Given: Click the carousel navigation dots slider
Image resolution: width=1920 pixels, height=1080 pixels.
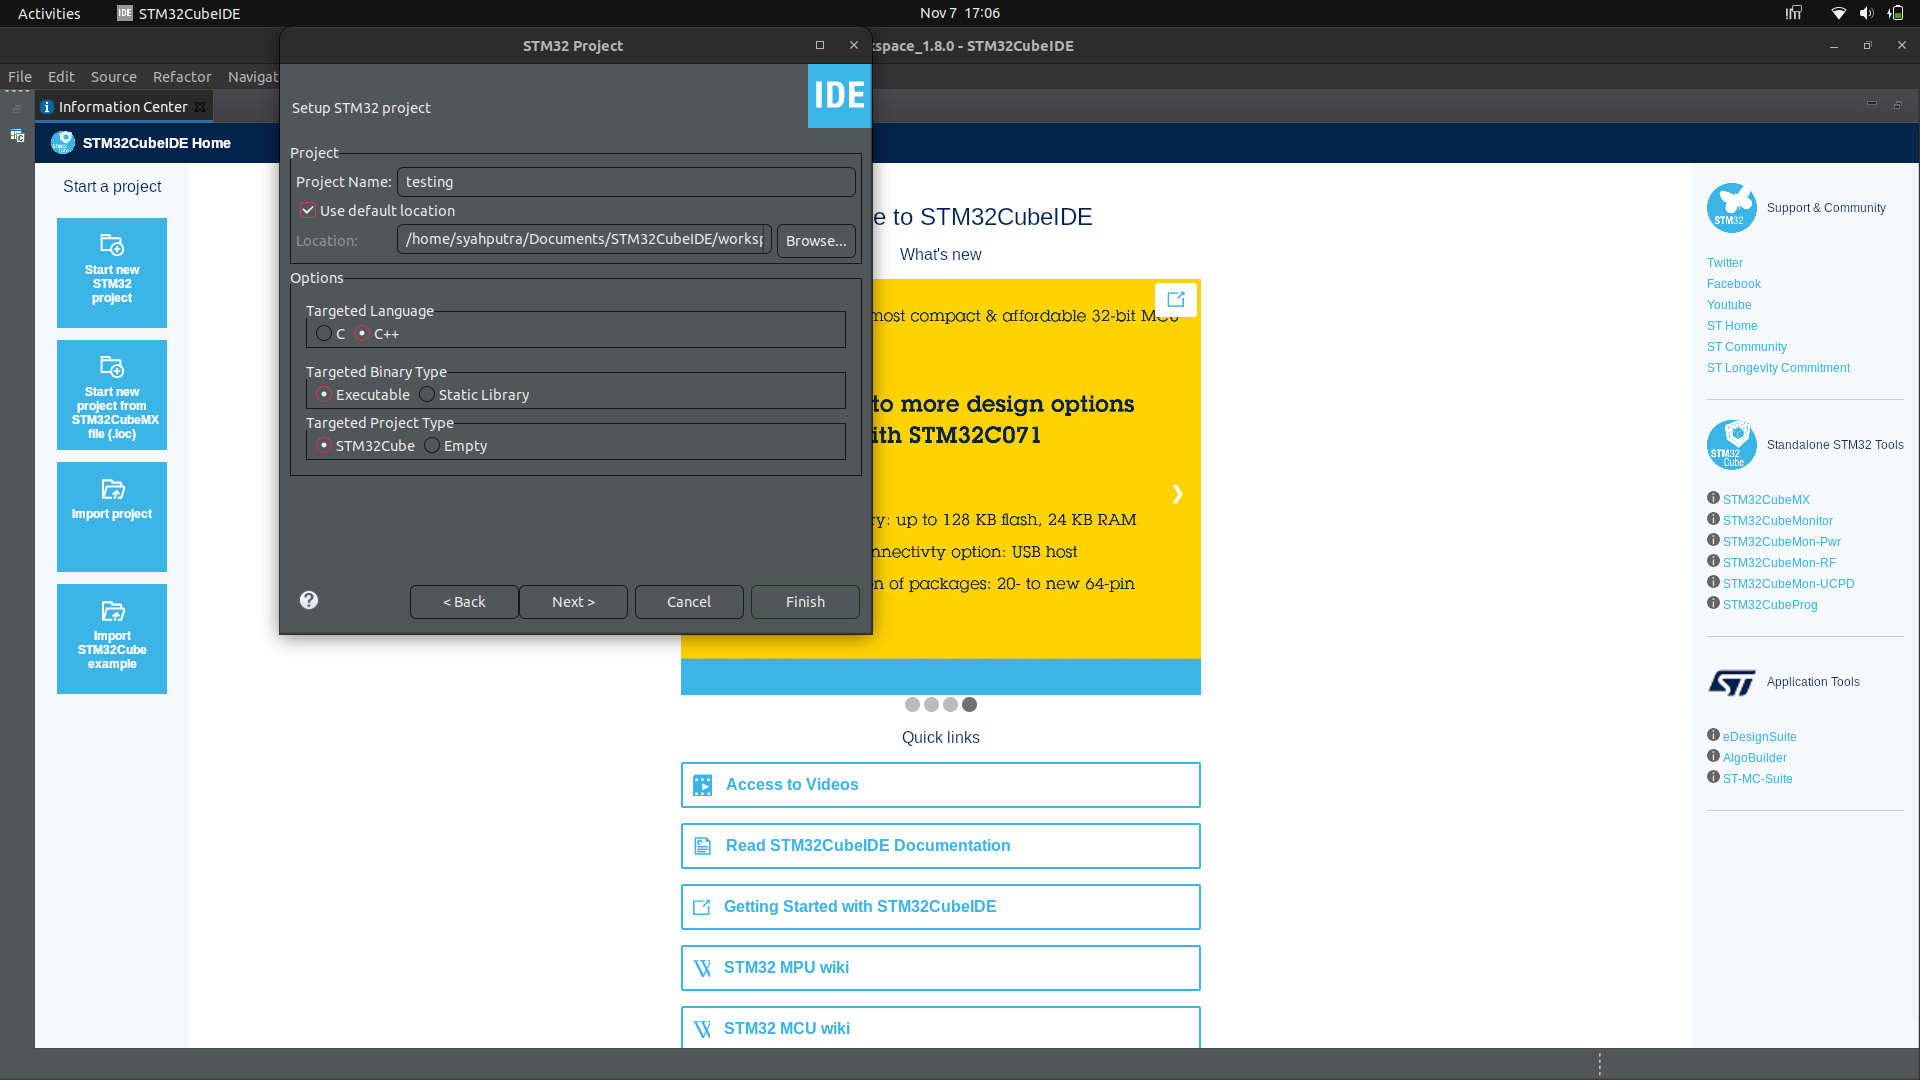Looking at the screenshot, I should click(x=940, y=704).
